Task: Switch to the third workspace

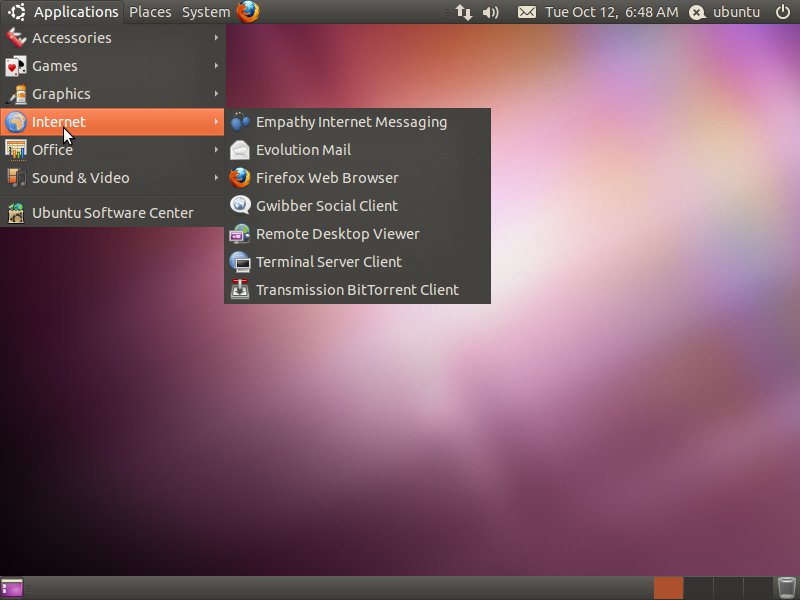Action: click(x=728, y=588)
